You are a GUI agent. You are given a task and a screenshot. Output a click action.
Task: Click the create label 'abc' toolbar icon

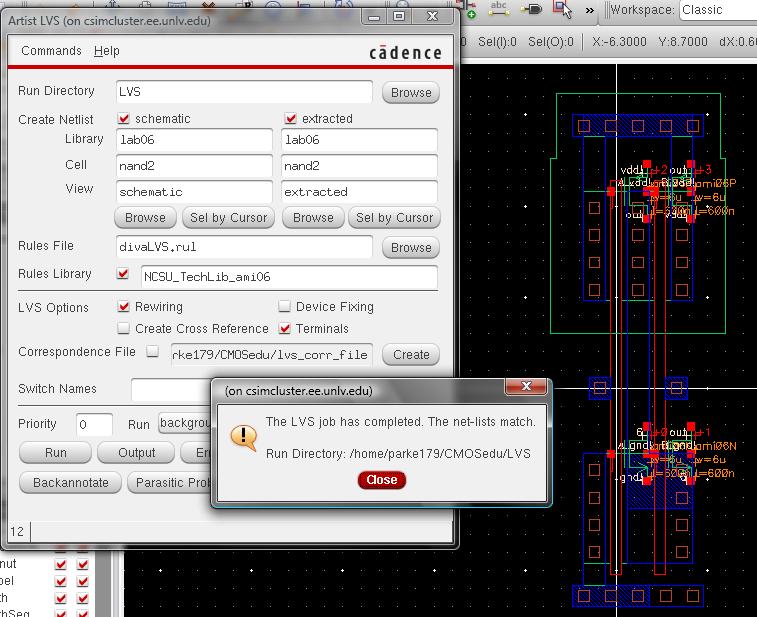(500, 8)
